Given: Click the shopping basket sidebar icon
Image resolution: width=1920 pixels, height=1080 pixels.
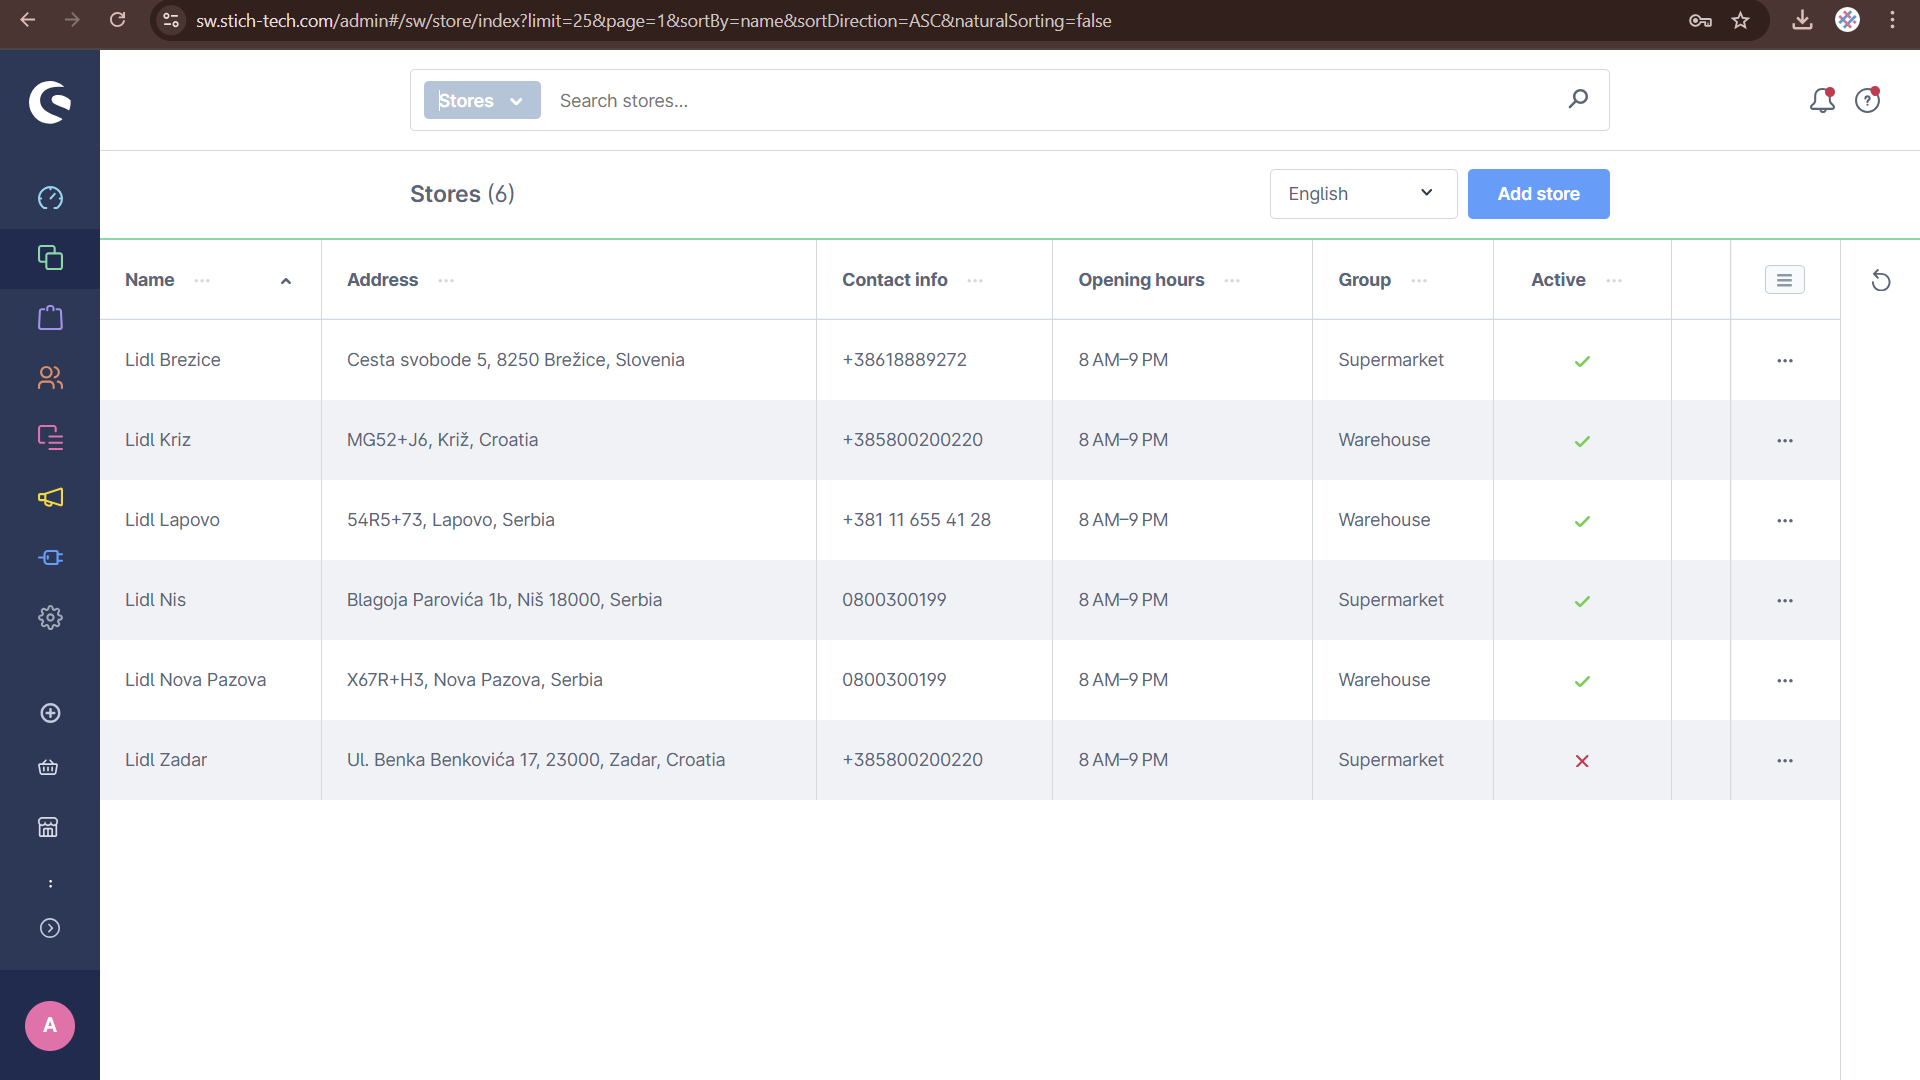Looking at the screenshot, I should coord(48,768).
